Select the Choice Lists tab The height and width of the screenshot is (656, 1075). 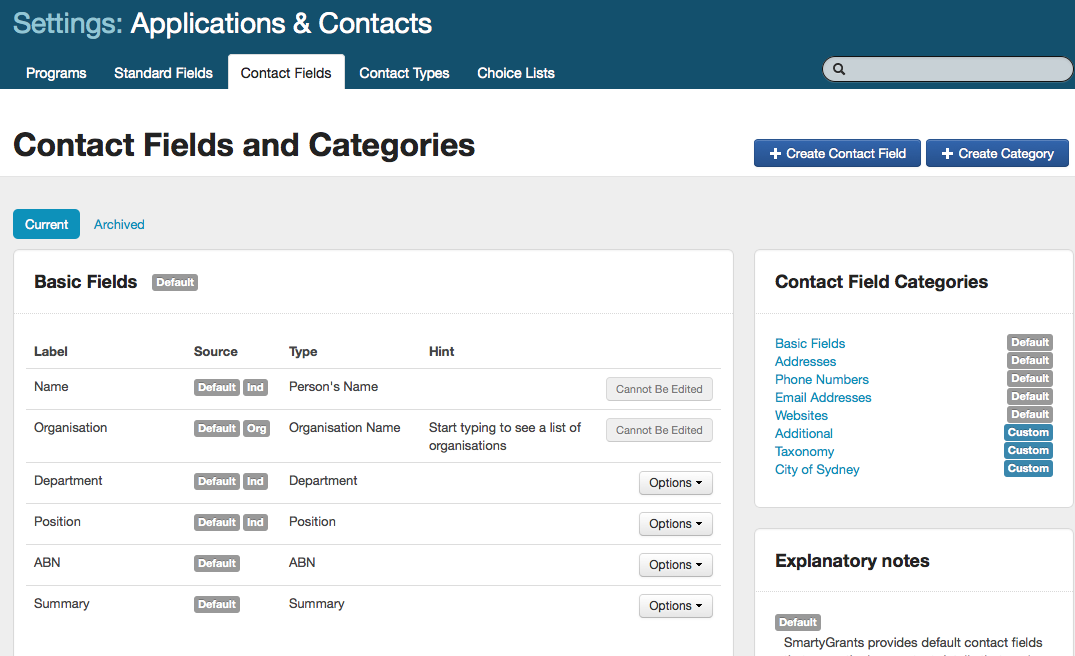pyautogui.click(x=516, y=73)
